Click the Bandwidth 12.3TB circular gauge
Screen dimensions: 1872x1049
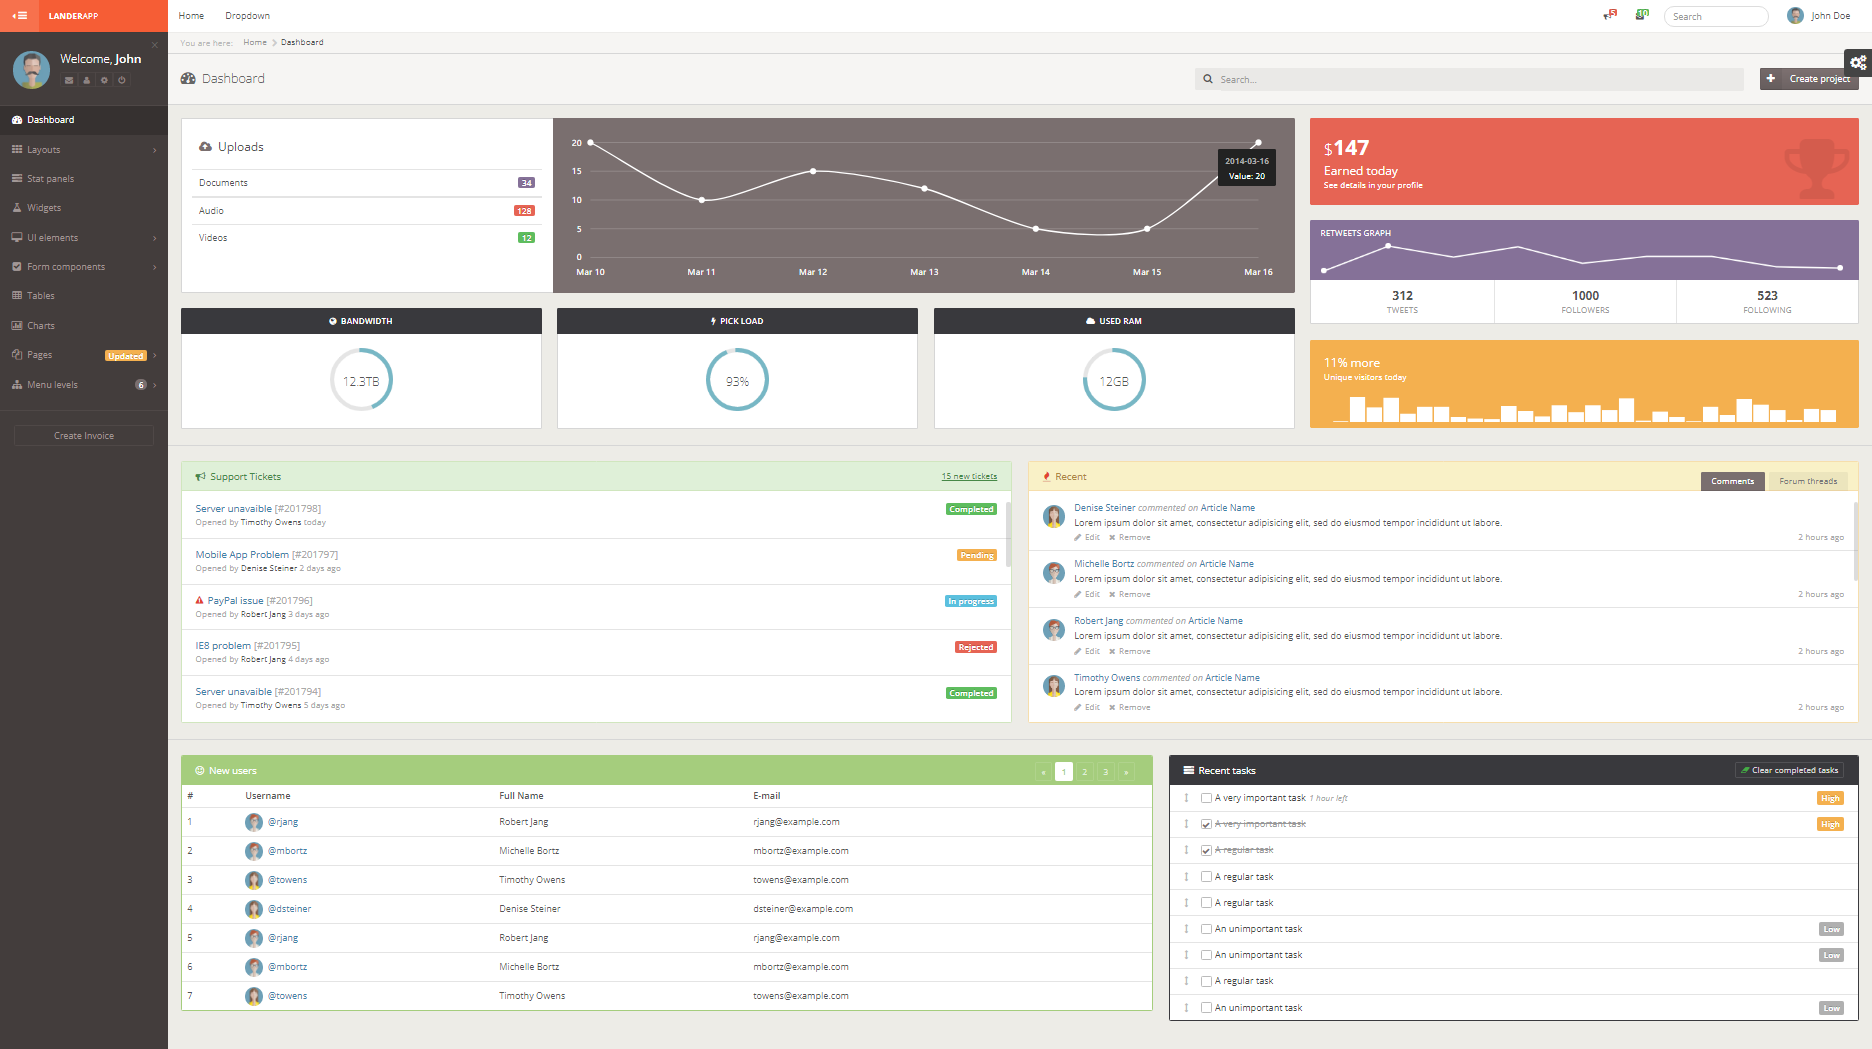[x=361, y=380]
